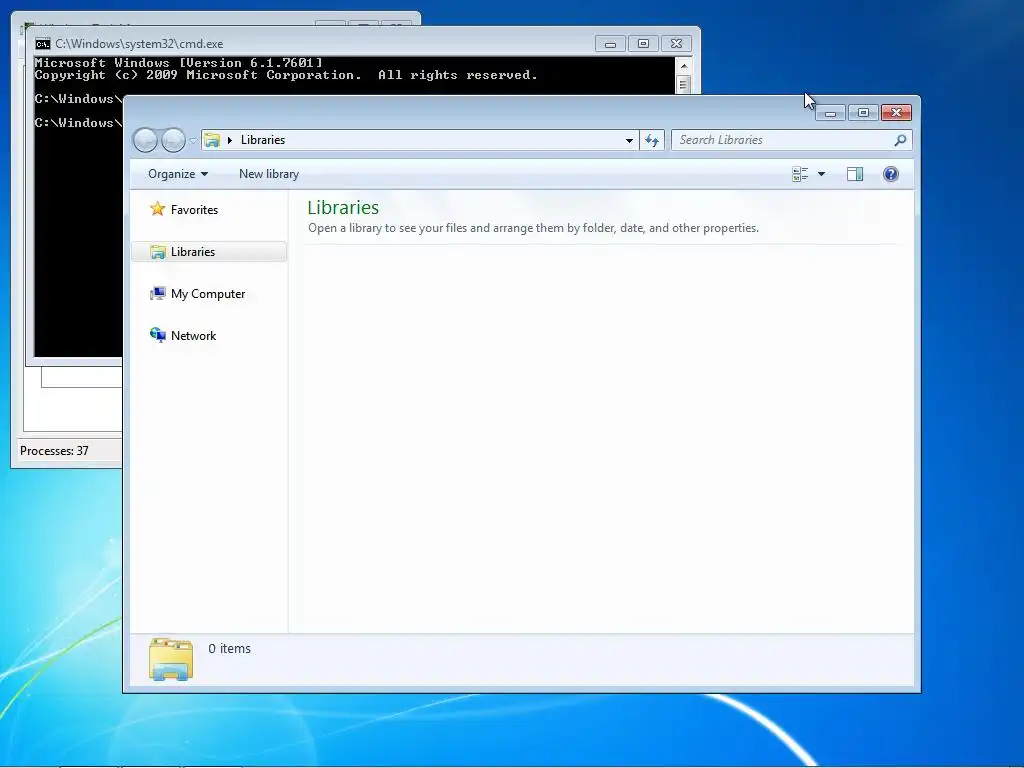Click the Network icon
The image size is (1024, 768).
157,335
